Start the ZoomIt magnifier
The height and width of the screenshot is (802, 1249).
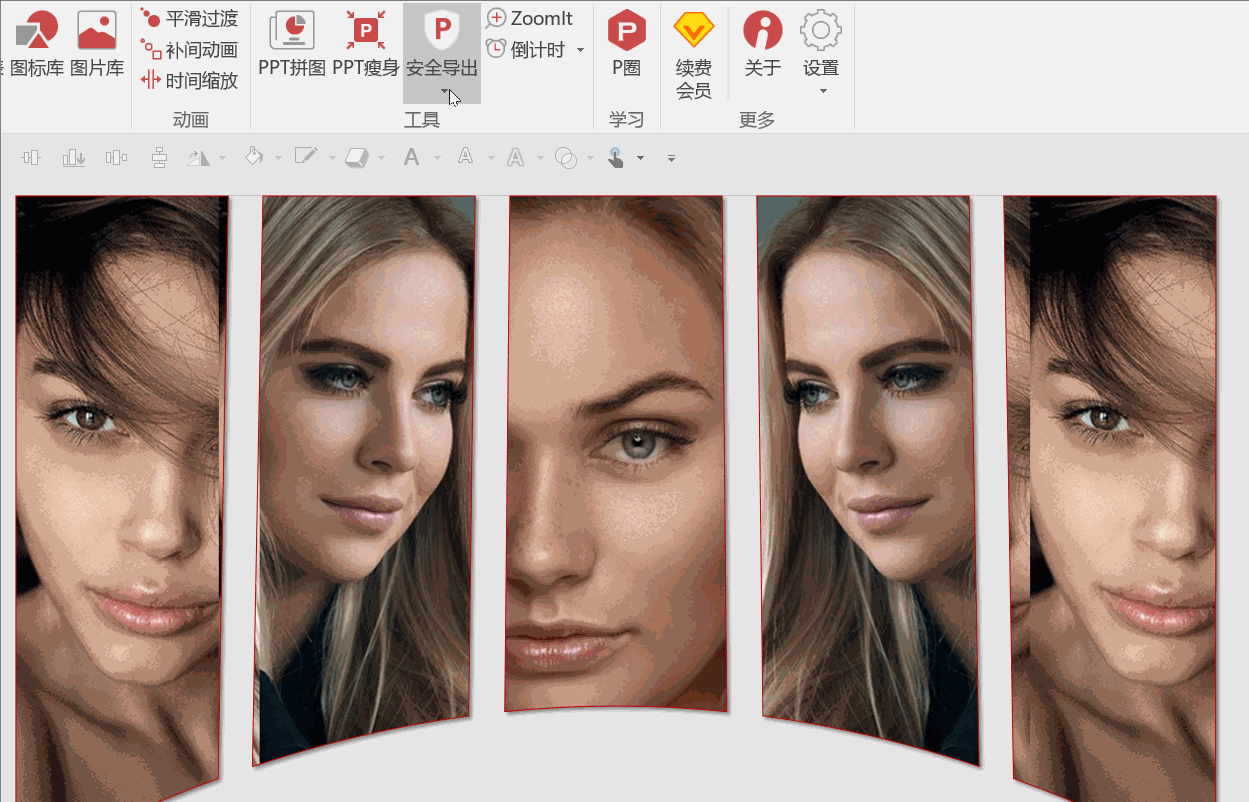pyautogui.click(x=529, y=18)
